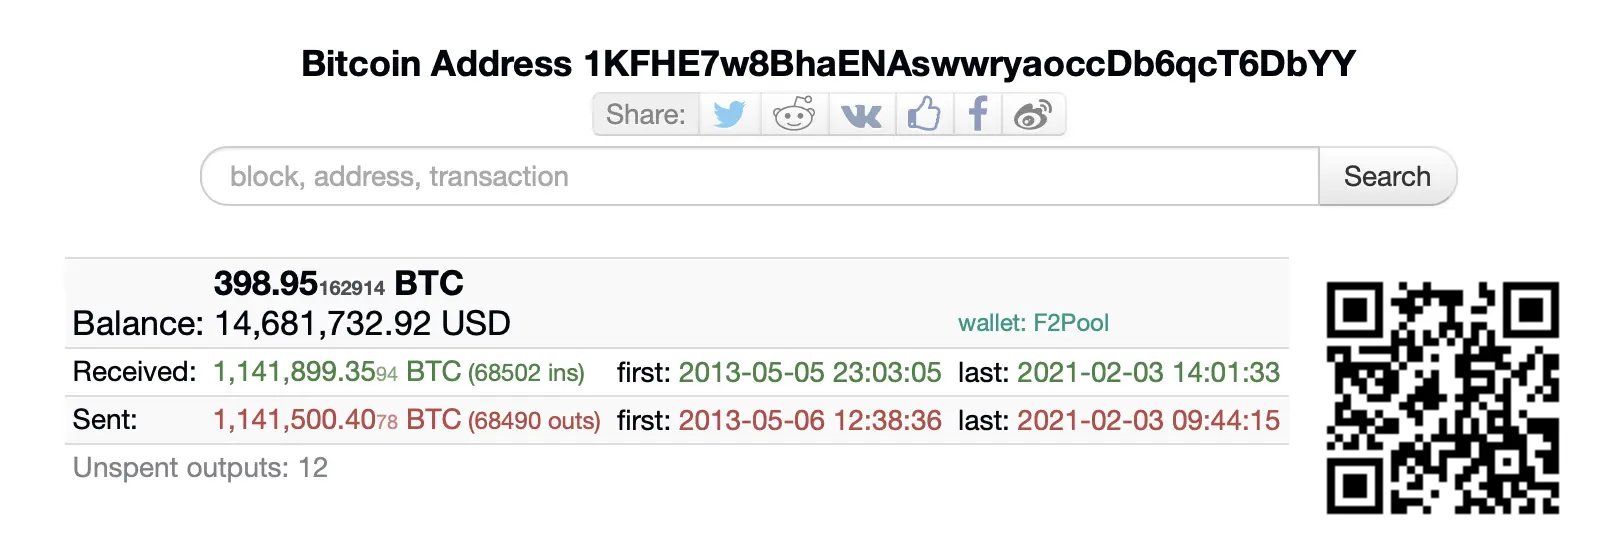Click the 14,681,732.92 USD balance value

362,324
